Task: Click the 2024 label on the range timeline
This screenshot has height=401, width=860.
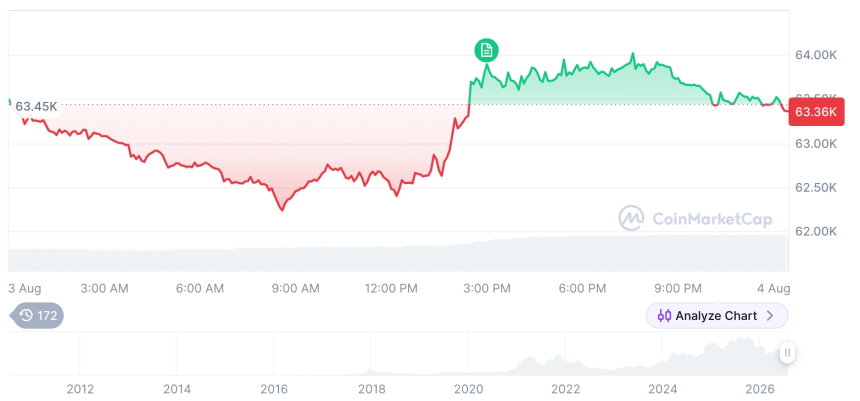Action: click(663, 389)
